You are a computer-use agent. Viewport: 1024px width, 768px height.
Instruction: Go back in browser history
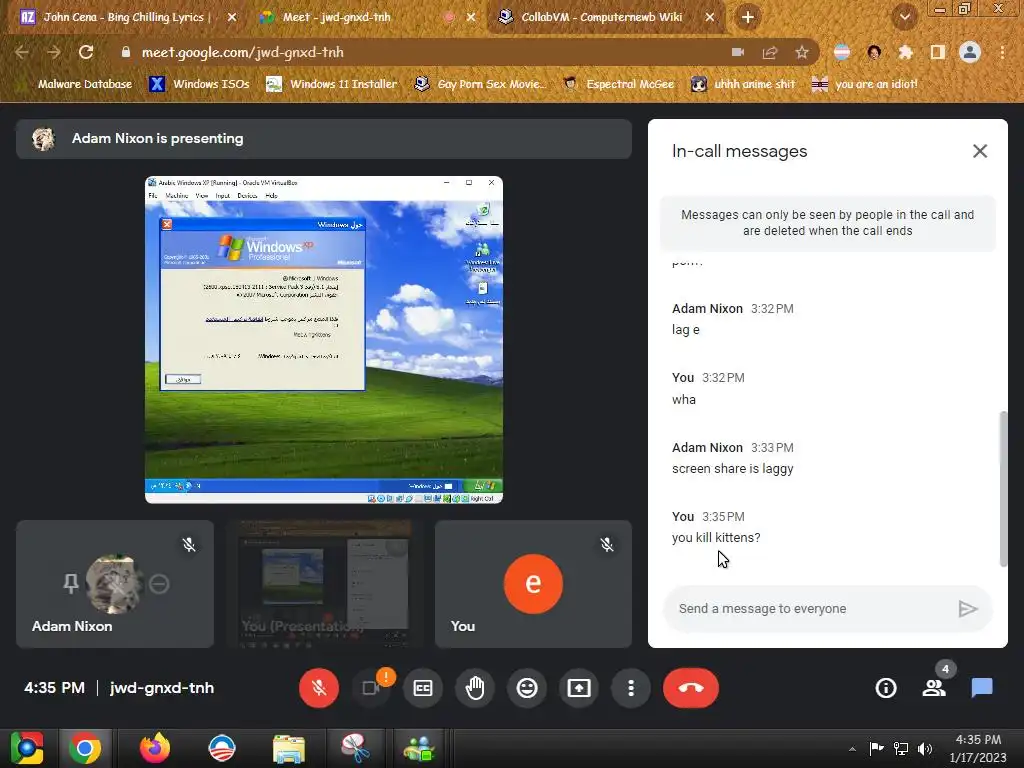pyautogui.click(x=22, y=52)
